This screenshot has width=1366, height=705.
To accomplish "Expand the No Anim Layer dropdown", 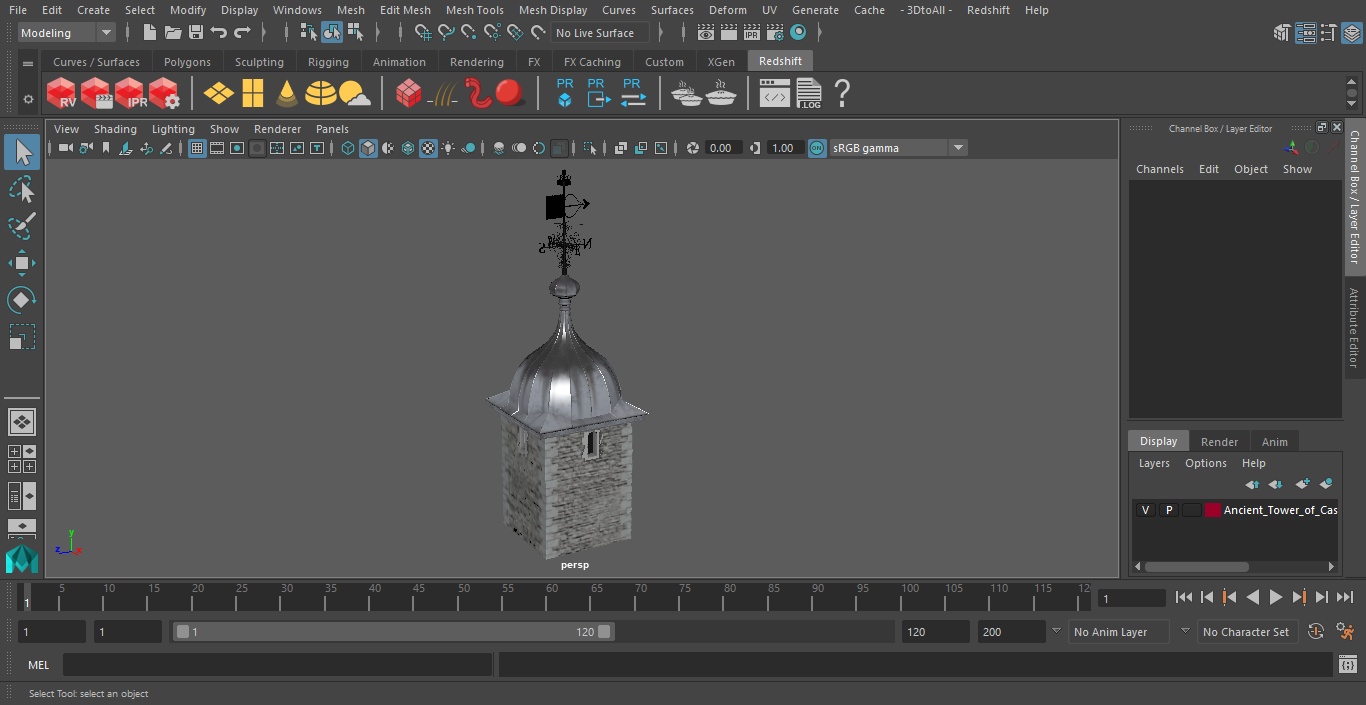I will 1056,631.
